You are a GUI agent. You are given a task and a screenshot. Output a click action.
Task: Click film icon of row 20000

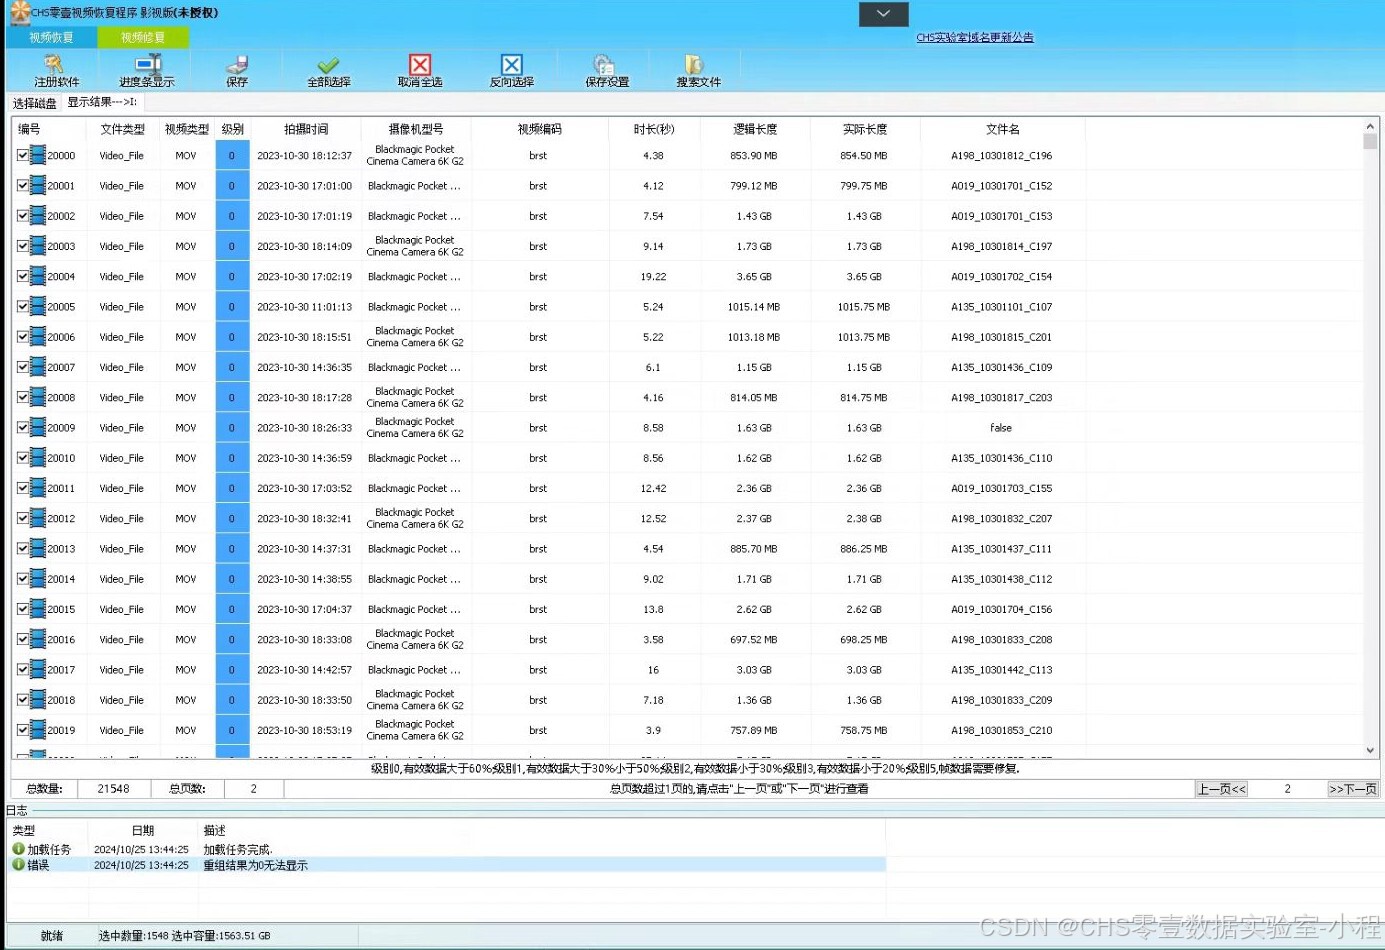[38, 155]
